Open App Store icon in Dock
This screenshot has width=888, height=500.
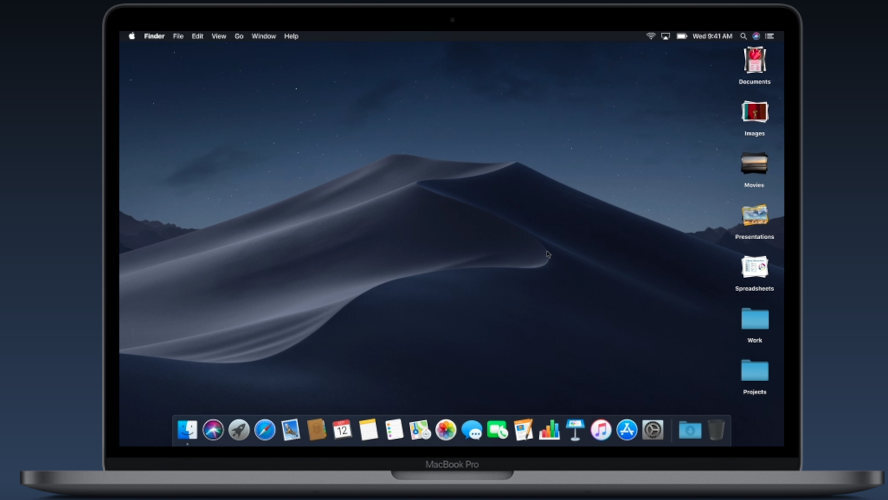click(627, 430)
